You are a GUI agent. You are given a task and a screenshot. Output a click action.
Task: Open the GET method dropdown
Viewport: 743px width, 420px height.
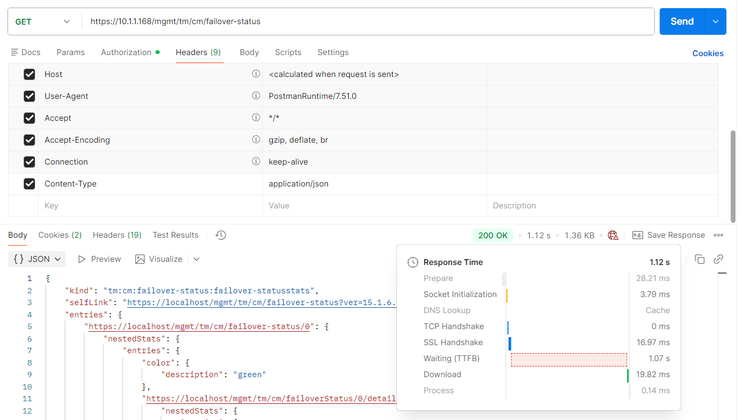(43, 21)
